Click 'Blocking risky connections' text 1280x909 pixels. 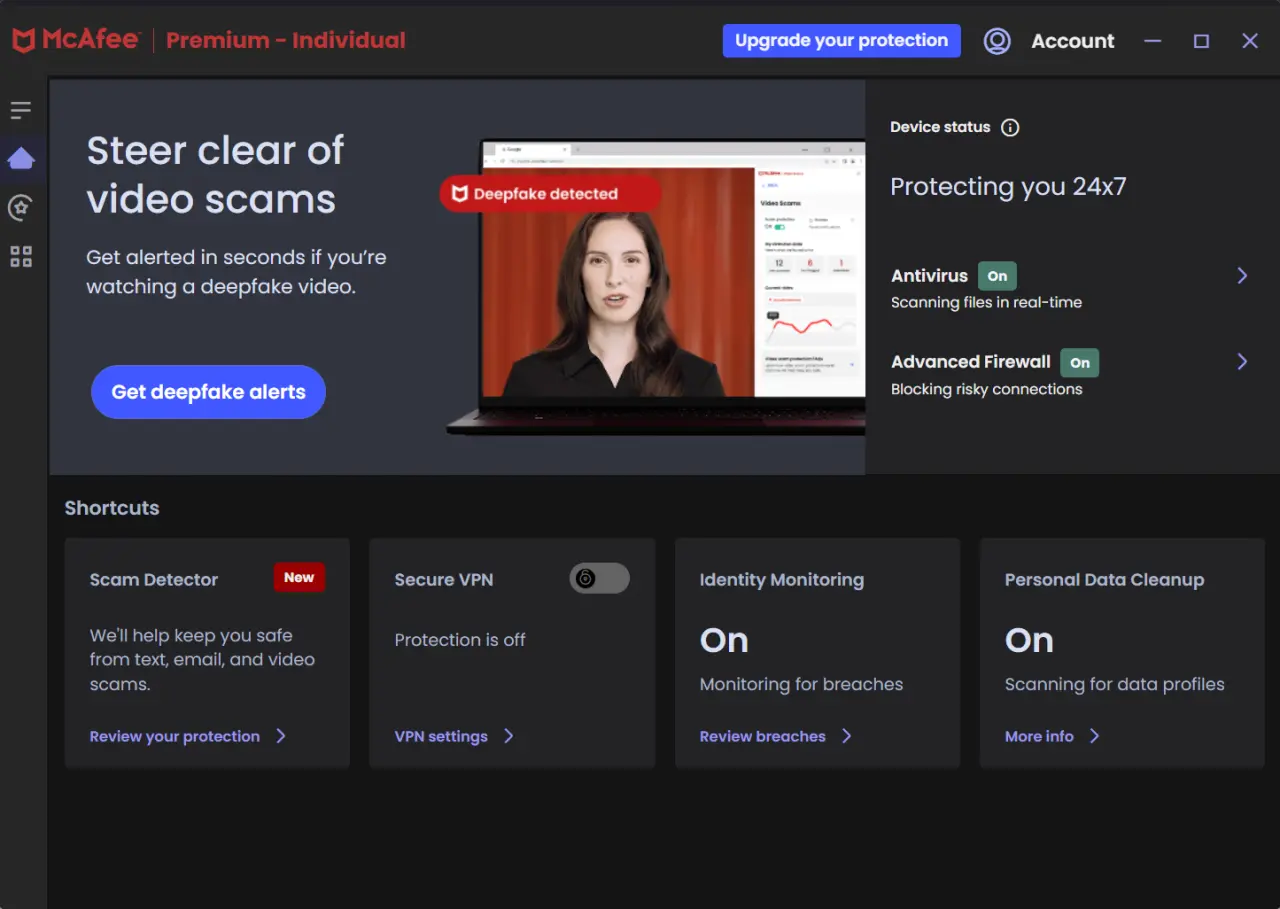pos(987,389)
